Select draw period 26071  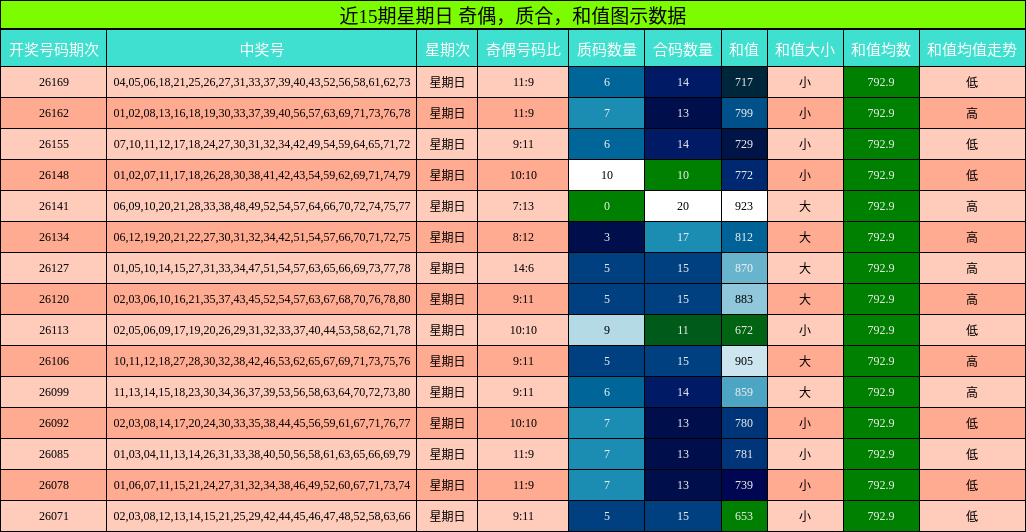(x=54, y=516)
